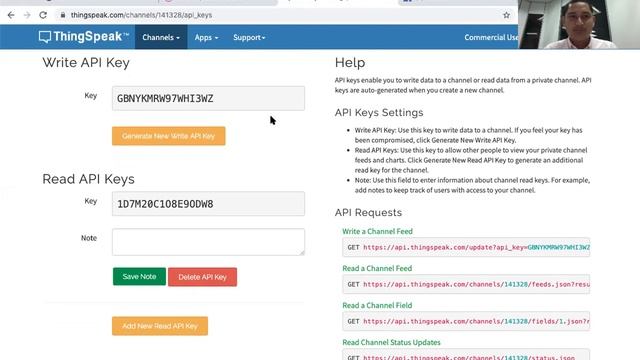Go back with the browser back arrow

click(x=11, y=15)
